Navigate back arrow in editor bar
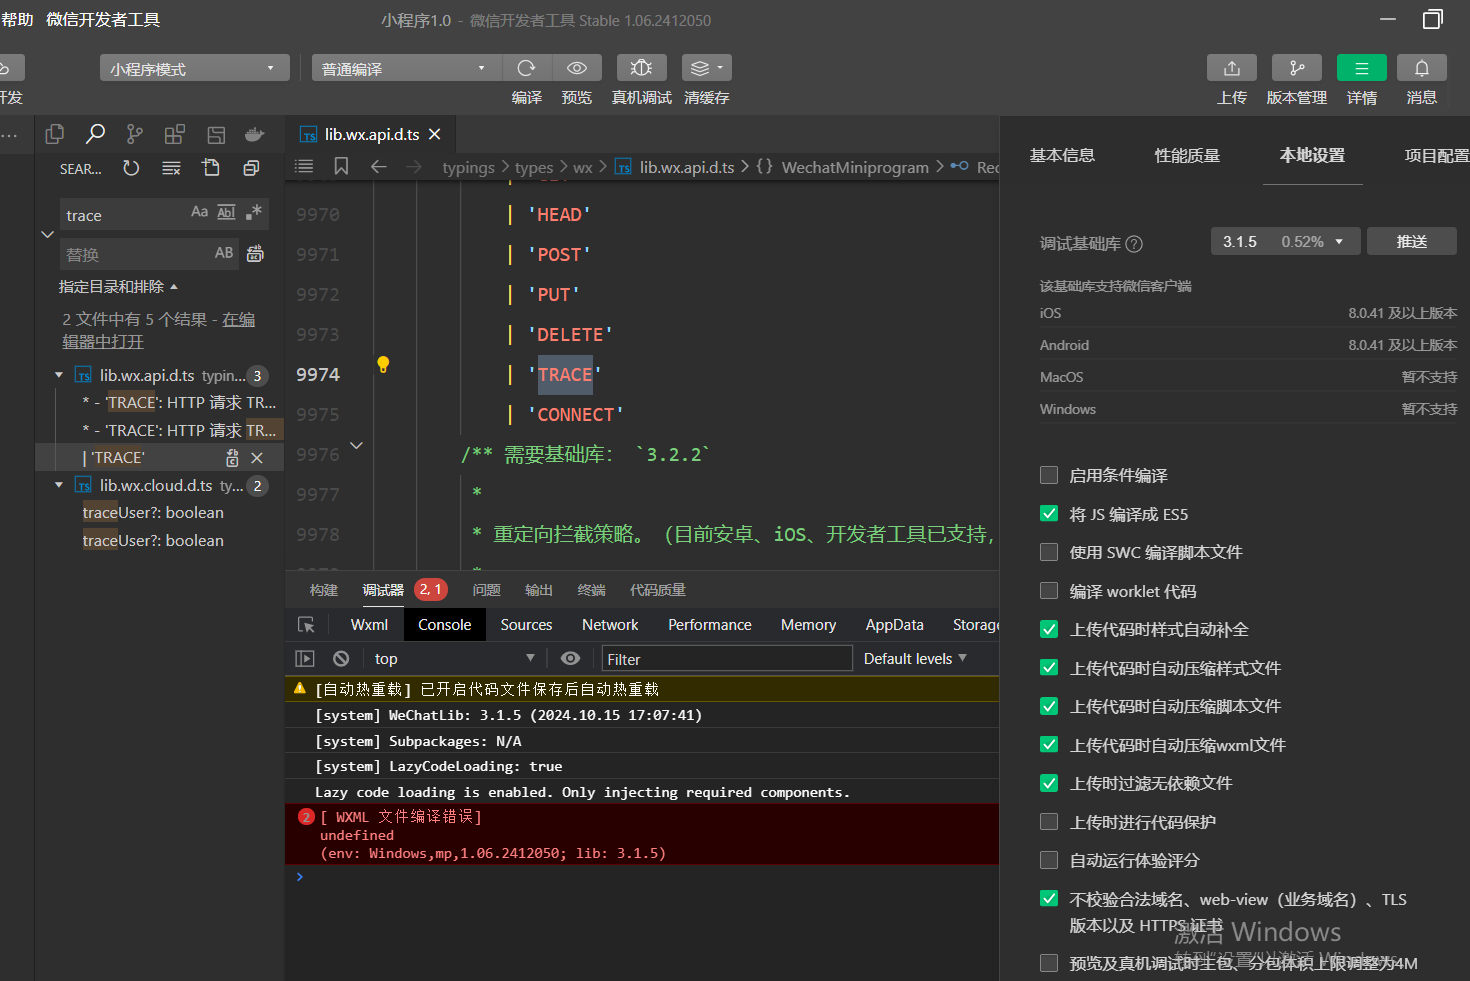 point(378,166)
